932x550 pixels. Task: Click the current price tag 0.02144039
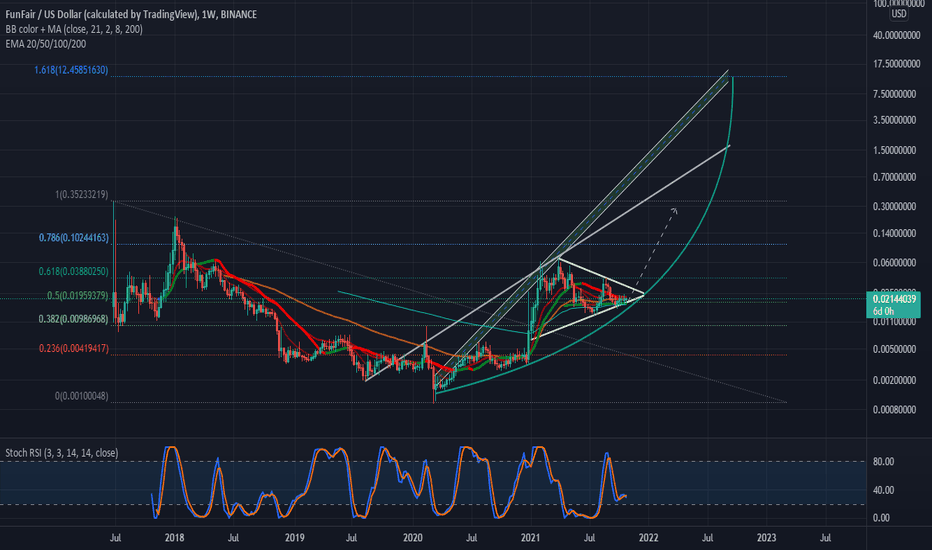coord(894,299)
